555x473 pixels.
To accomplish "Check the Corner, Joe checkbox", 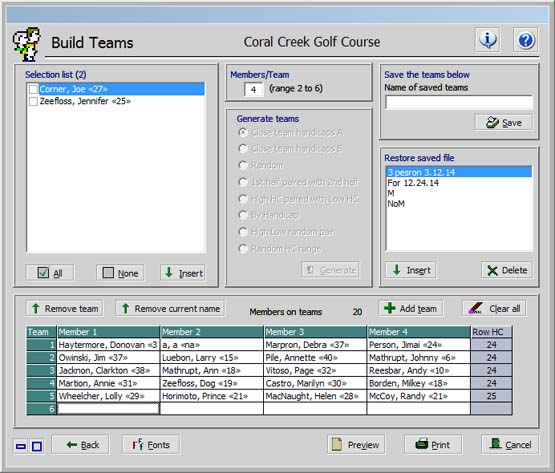I will (x=34, y=89).
